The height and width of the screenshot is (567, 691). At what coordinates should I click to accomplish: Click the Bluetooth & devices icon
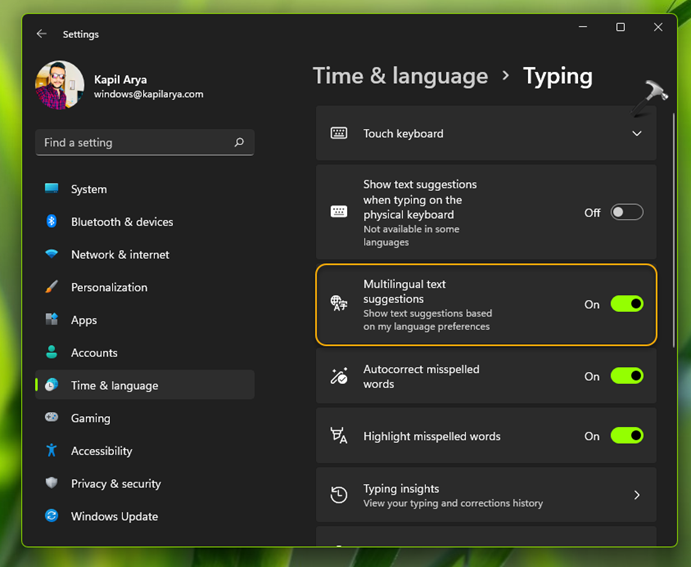51,222
